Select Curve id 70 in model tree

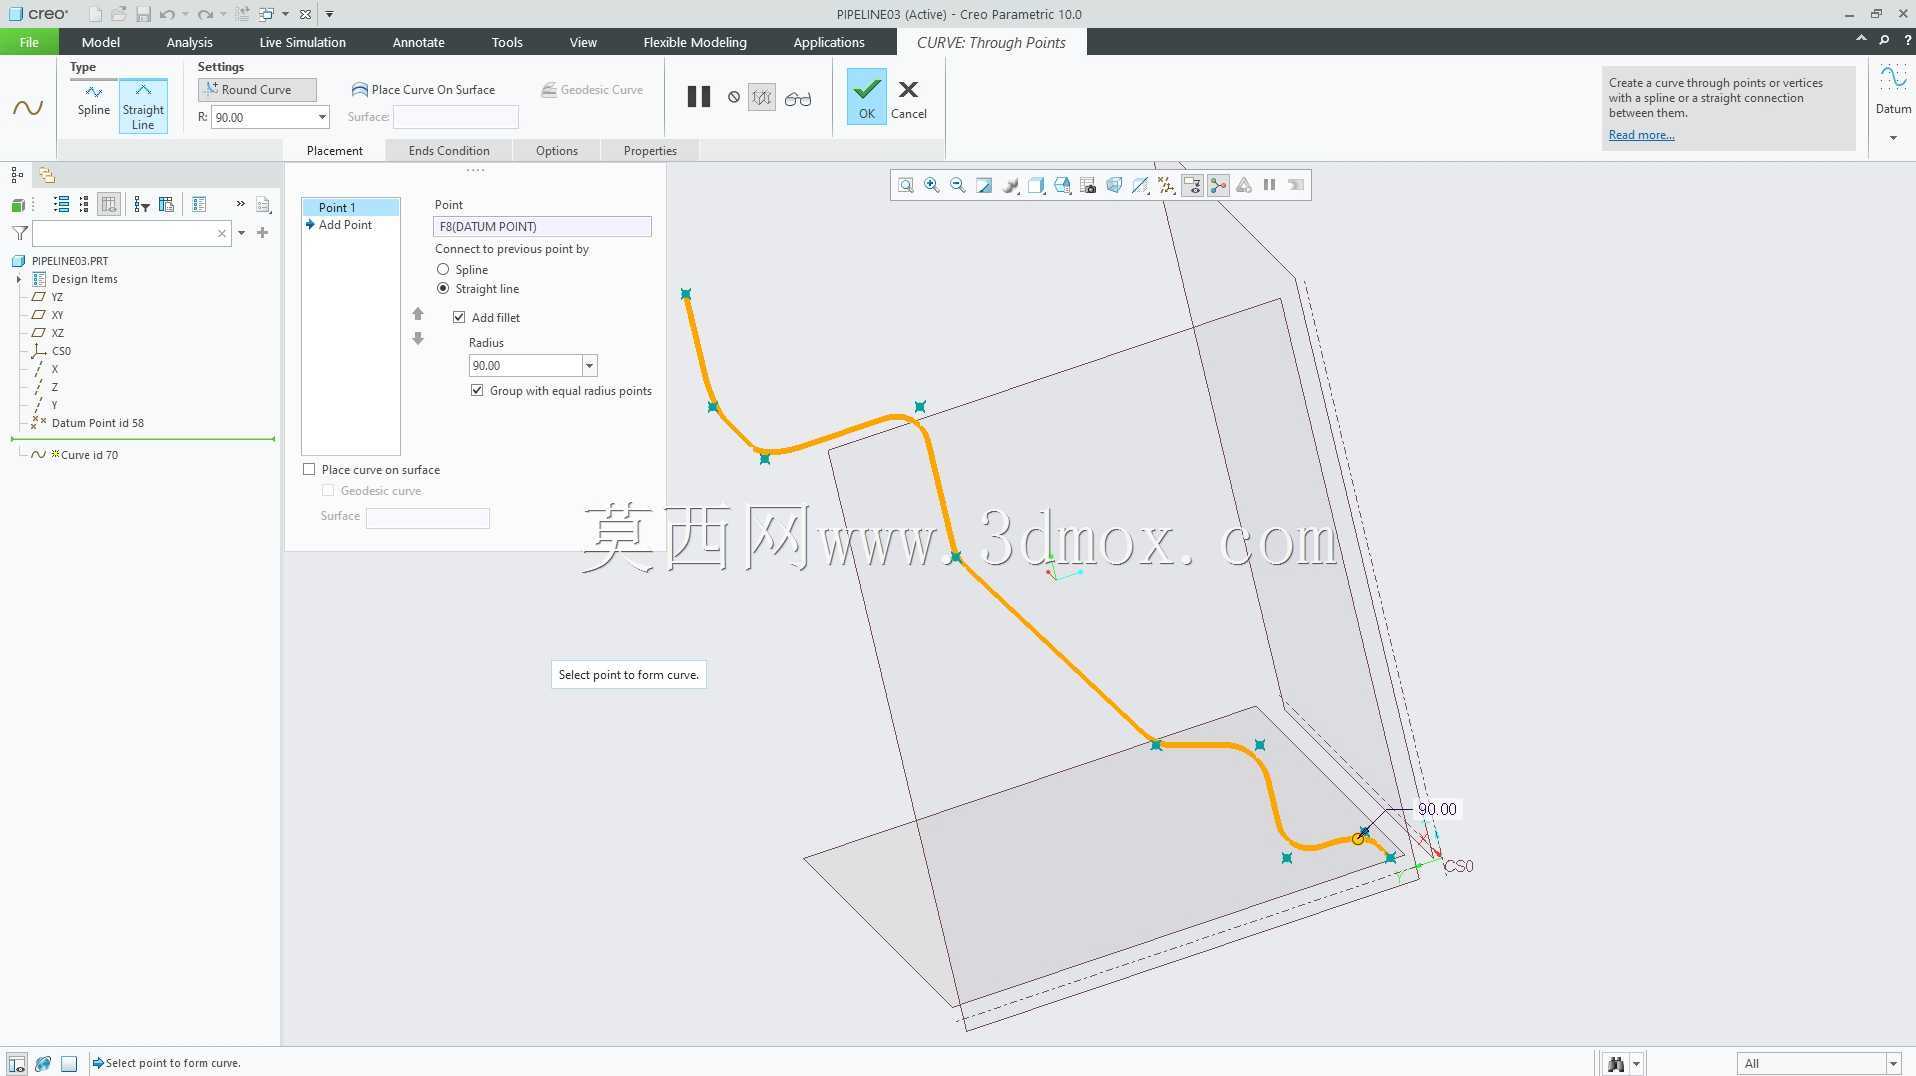(89, 455)
